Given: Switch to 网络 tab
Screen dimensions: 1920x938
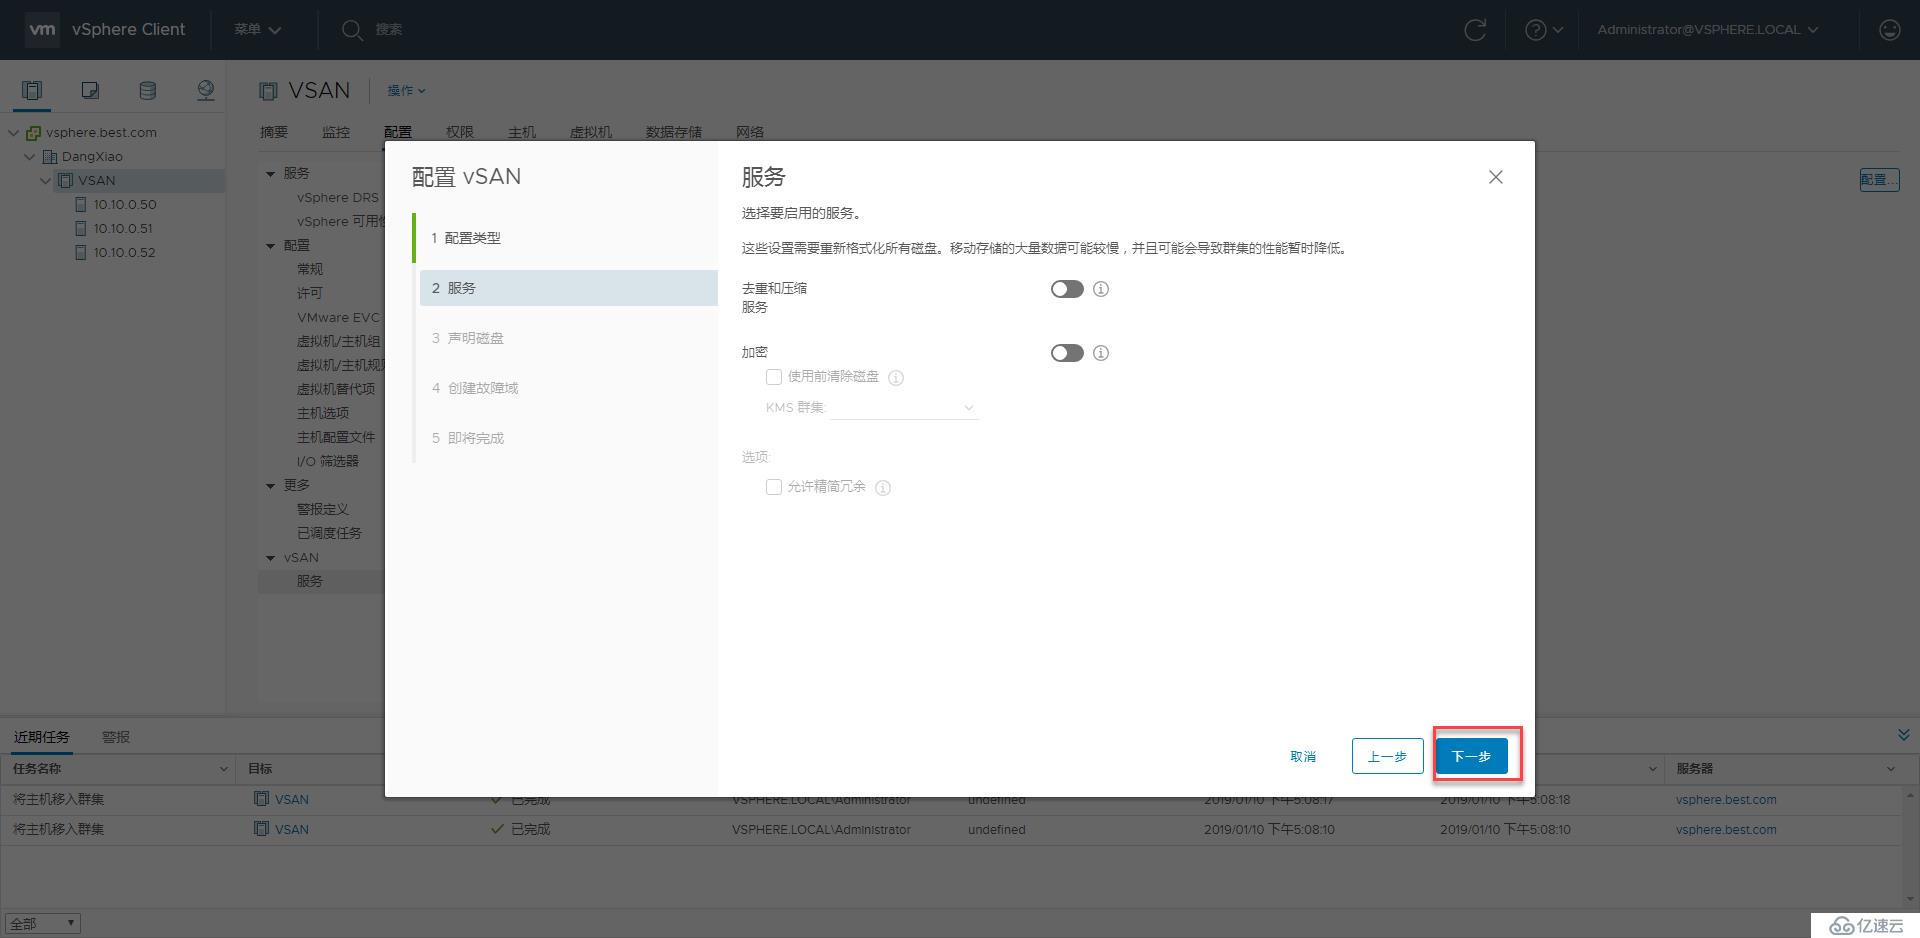Looking at the screenshot, I should click(750, 132).
